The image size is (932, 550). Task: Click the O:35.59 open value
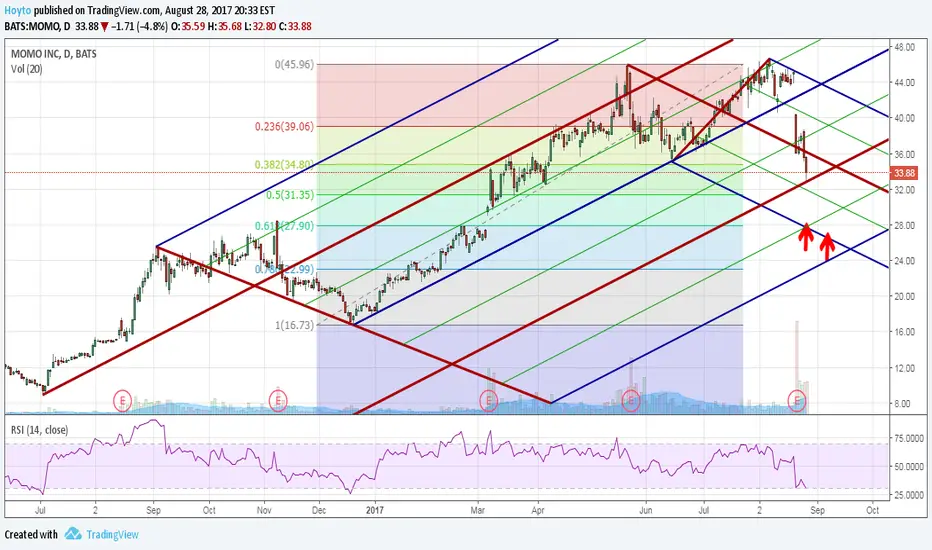point(187,26)
